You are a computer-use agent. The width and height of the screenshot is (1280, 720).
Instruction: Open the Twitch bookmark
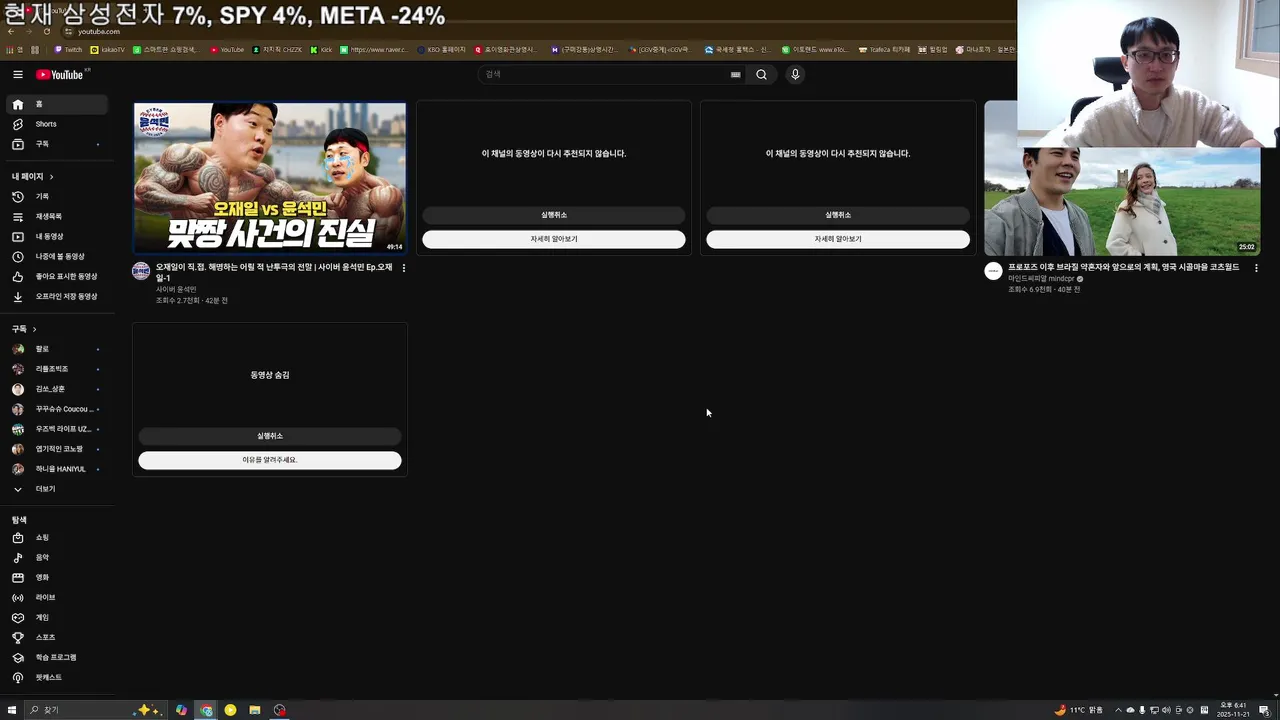coord(69,49)
